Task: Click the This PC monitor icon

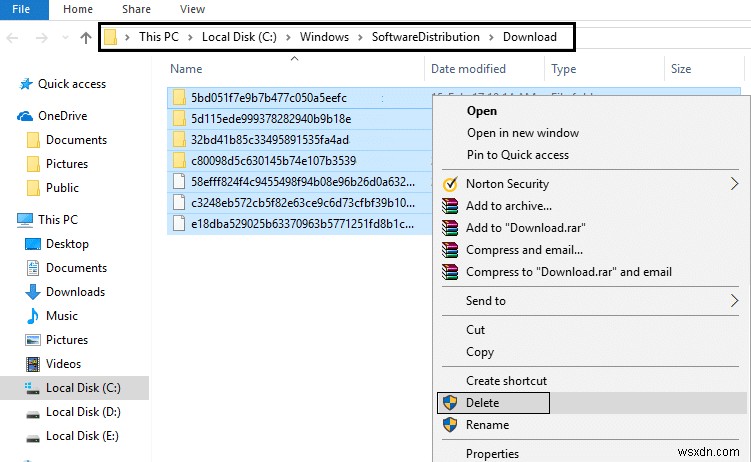Action: 25,220
